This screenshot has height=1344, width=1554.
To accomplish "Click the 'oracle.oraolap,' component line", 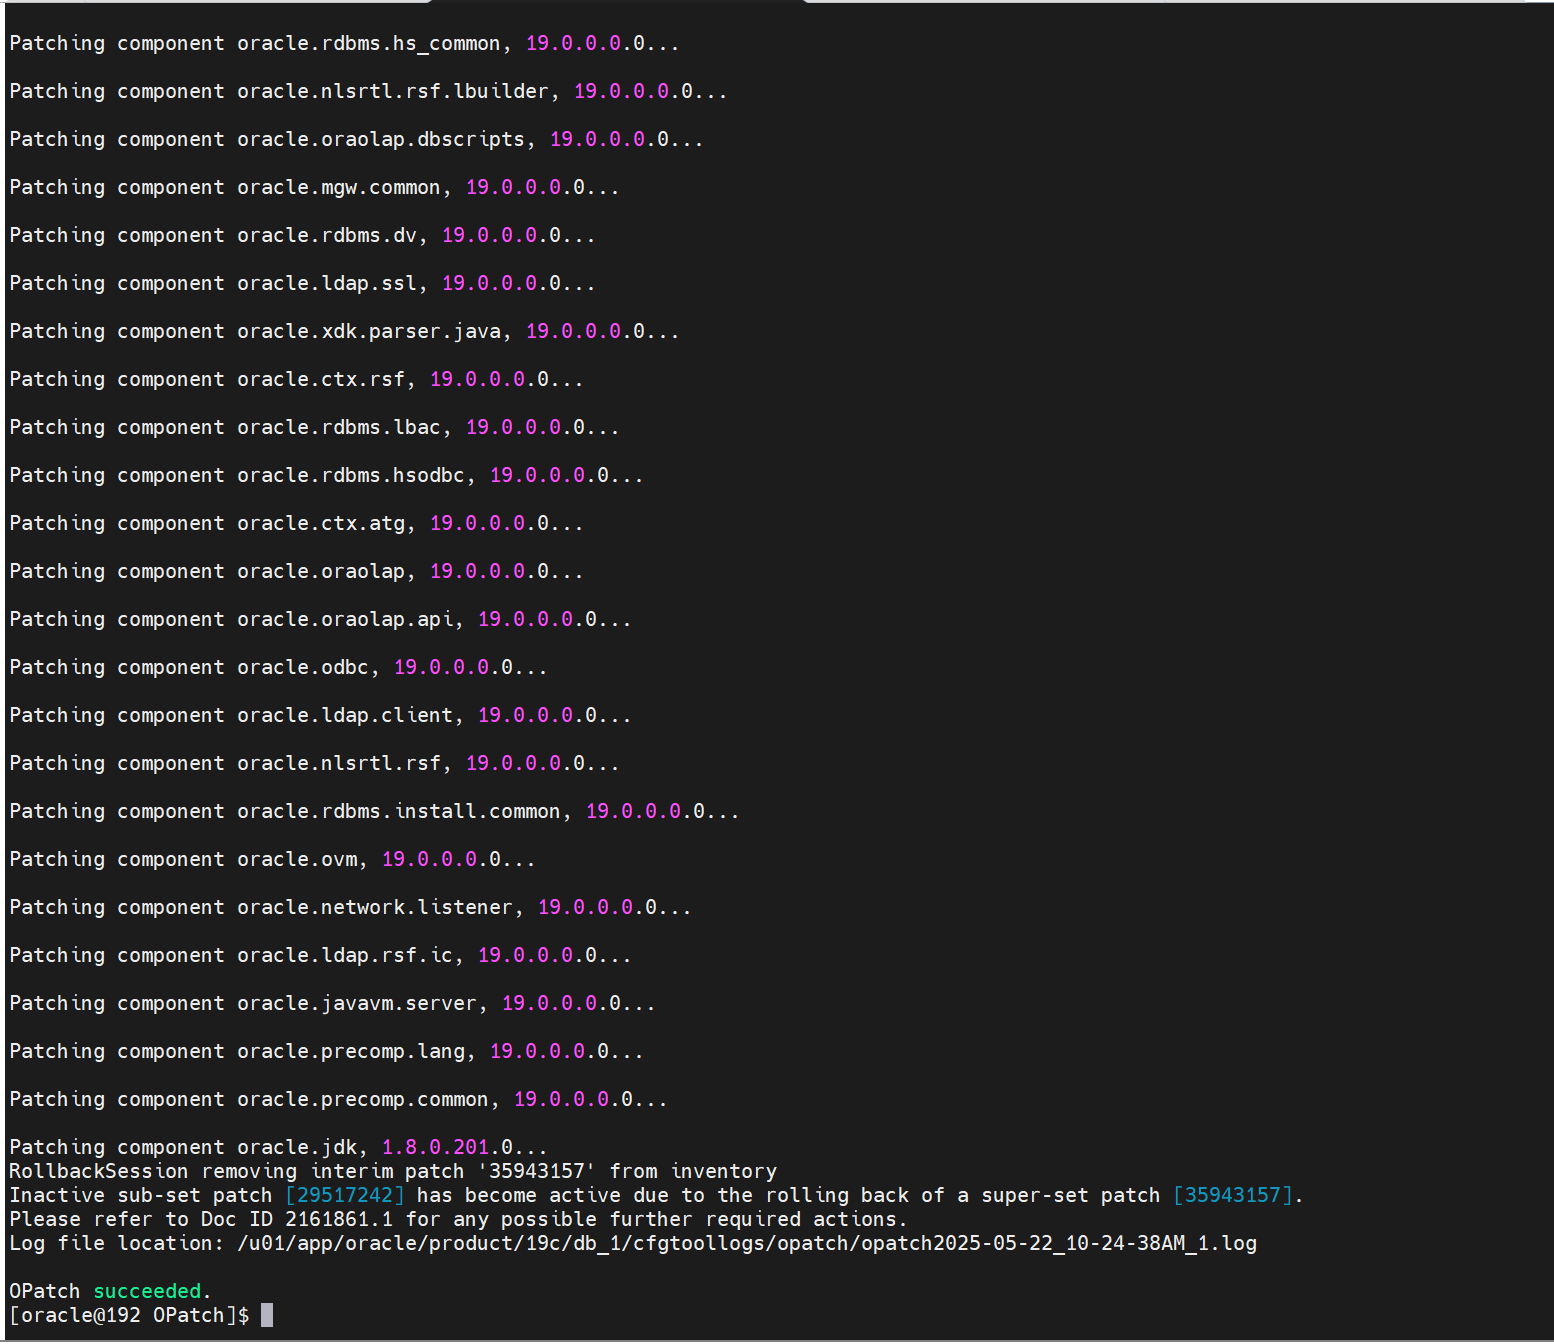I will [x=296, y=571].
